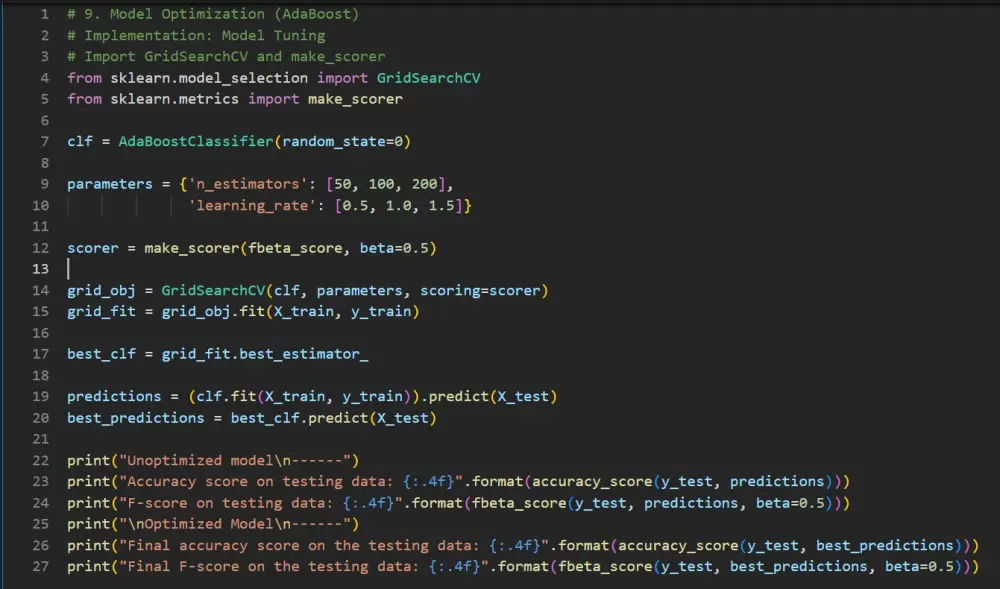Viewport: 1000px width, 589px height.
Task: Click string 'Final accuracy score on the testing data'
Action: (x=300, y=546)
